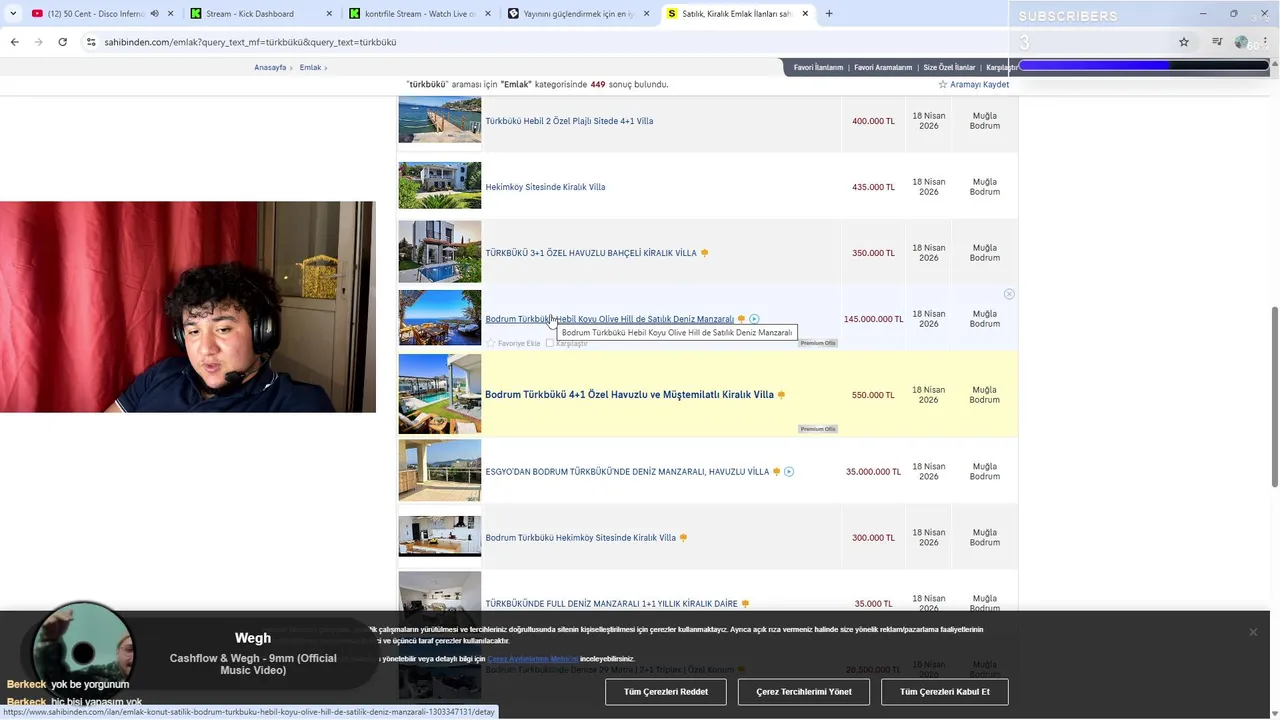Click orange badge on 4+1 Özel Havuzlu listing
The height and width of the screenshot is (720, 1280).
pyautogui.click(x=781, y=395)
